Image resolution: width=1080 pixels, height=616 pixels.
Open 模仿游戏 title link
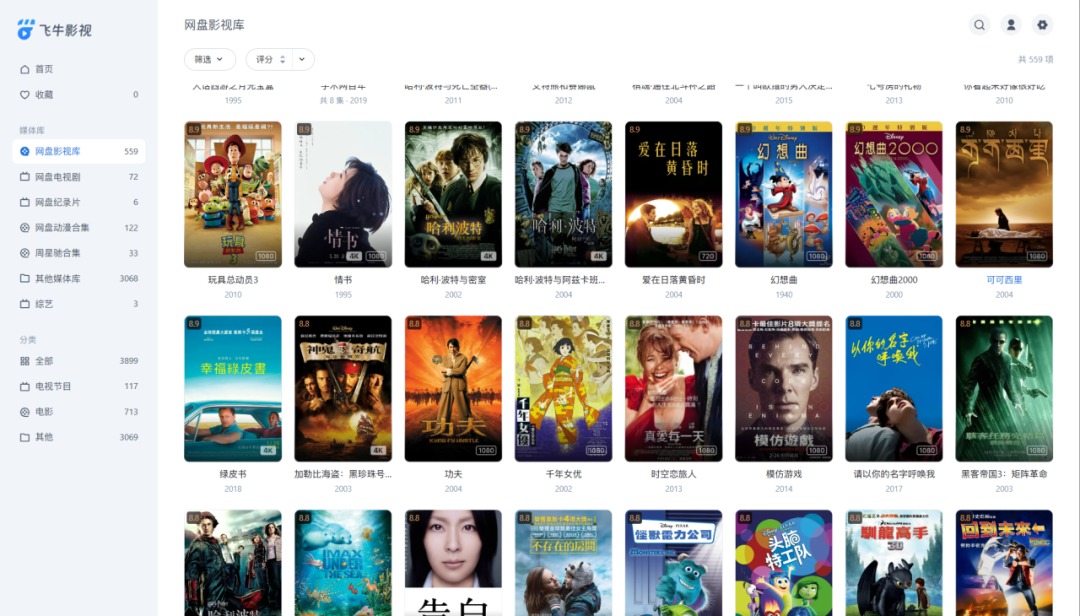(784, 474)
